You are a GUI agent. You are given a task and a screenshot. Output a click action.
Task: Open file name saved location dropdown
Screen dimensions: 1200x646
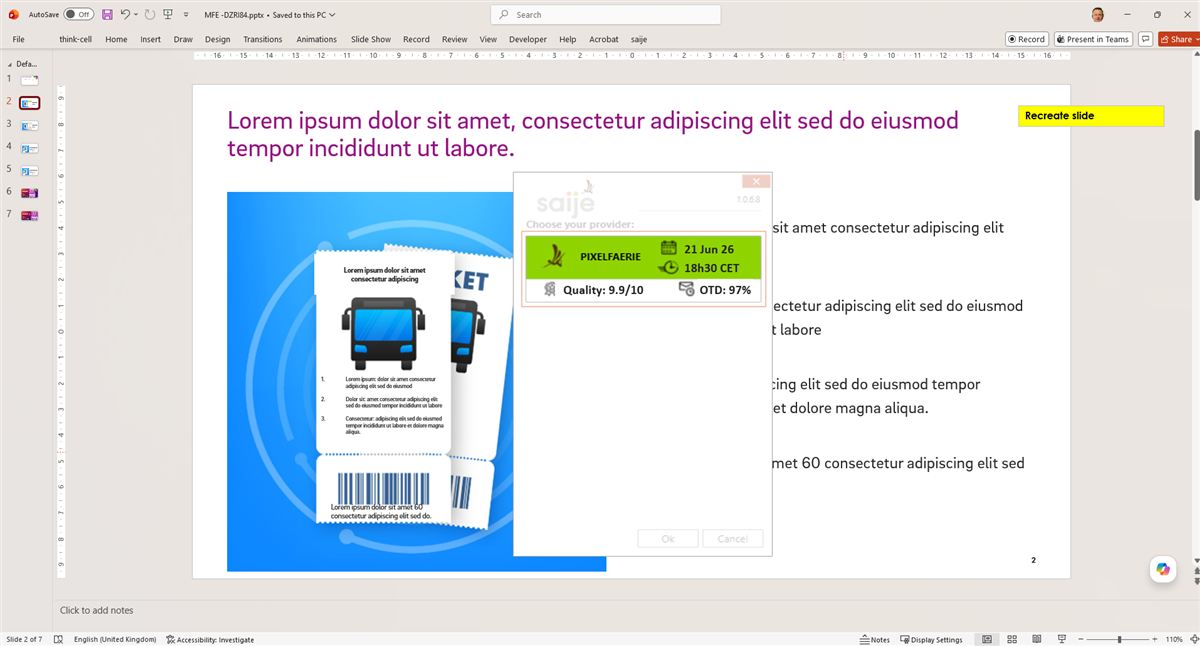[331, 15]
